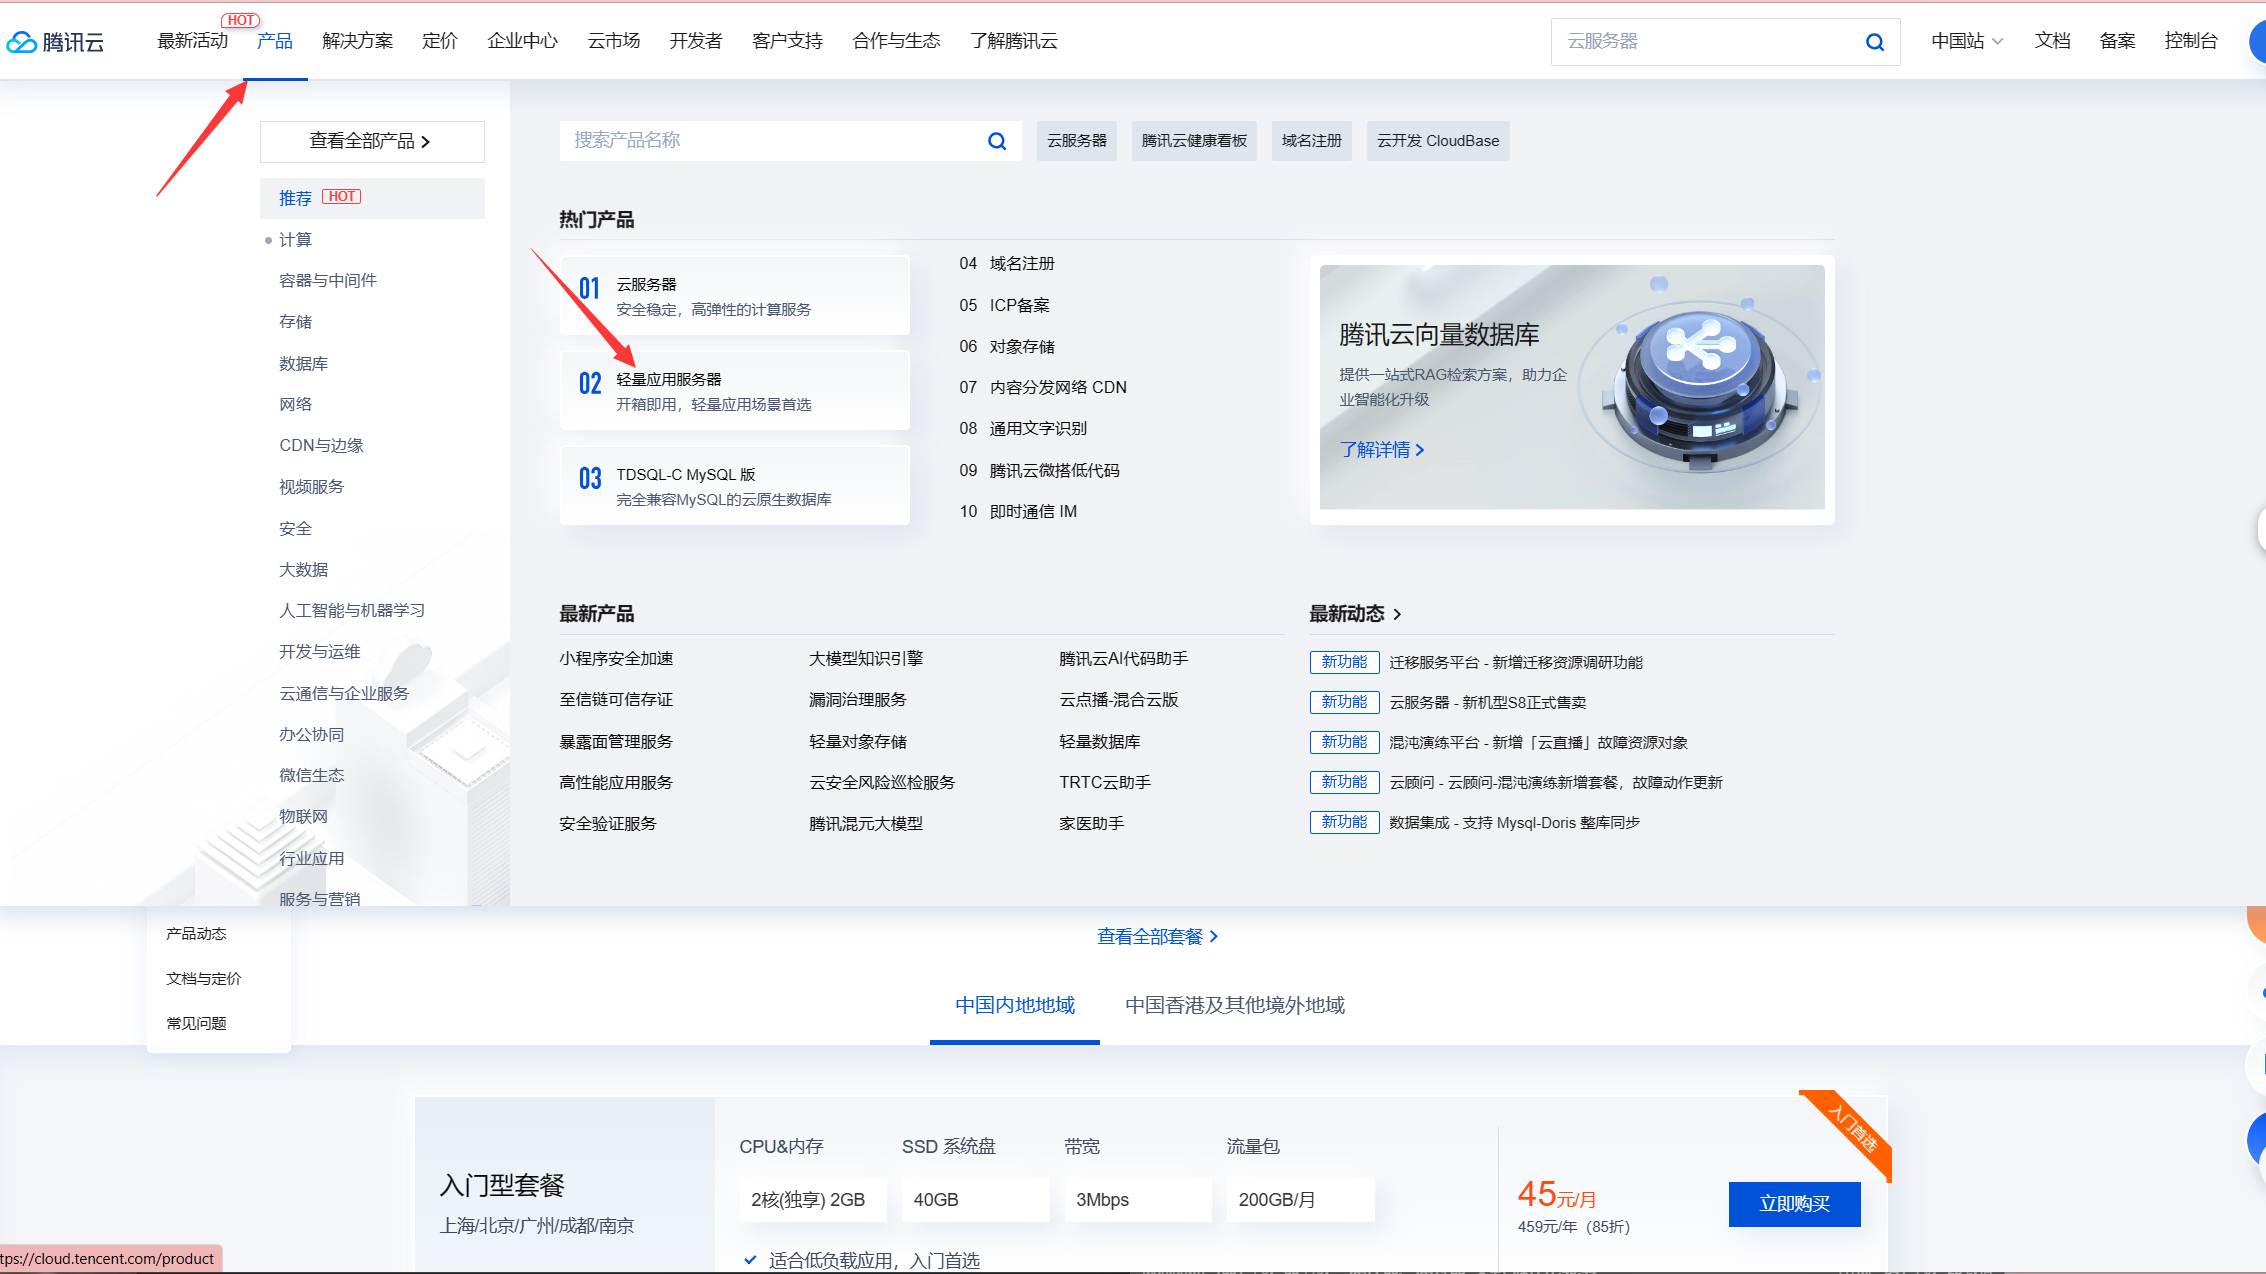
Task: Open the 最新活动 menu
Action: [x=192, y=41]
